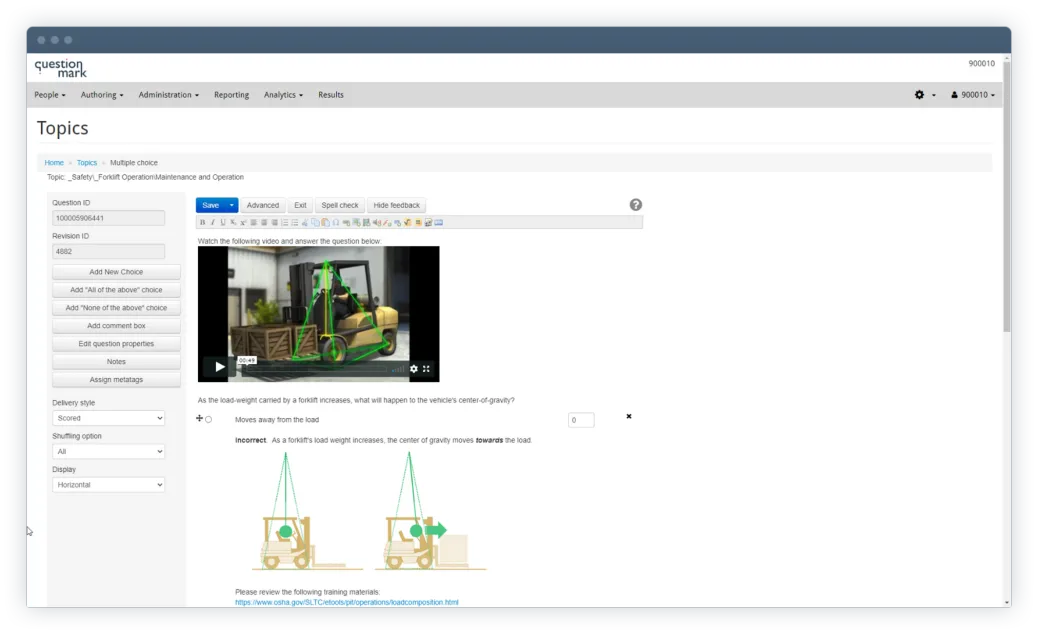Change the Shuffling option dropdown
1038x634 pixels.
[109, 451]
